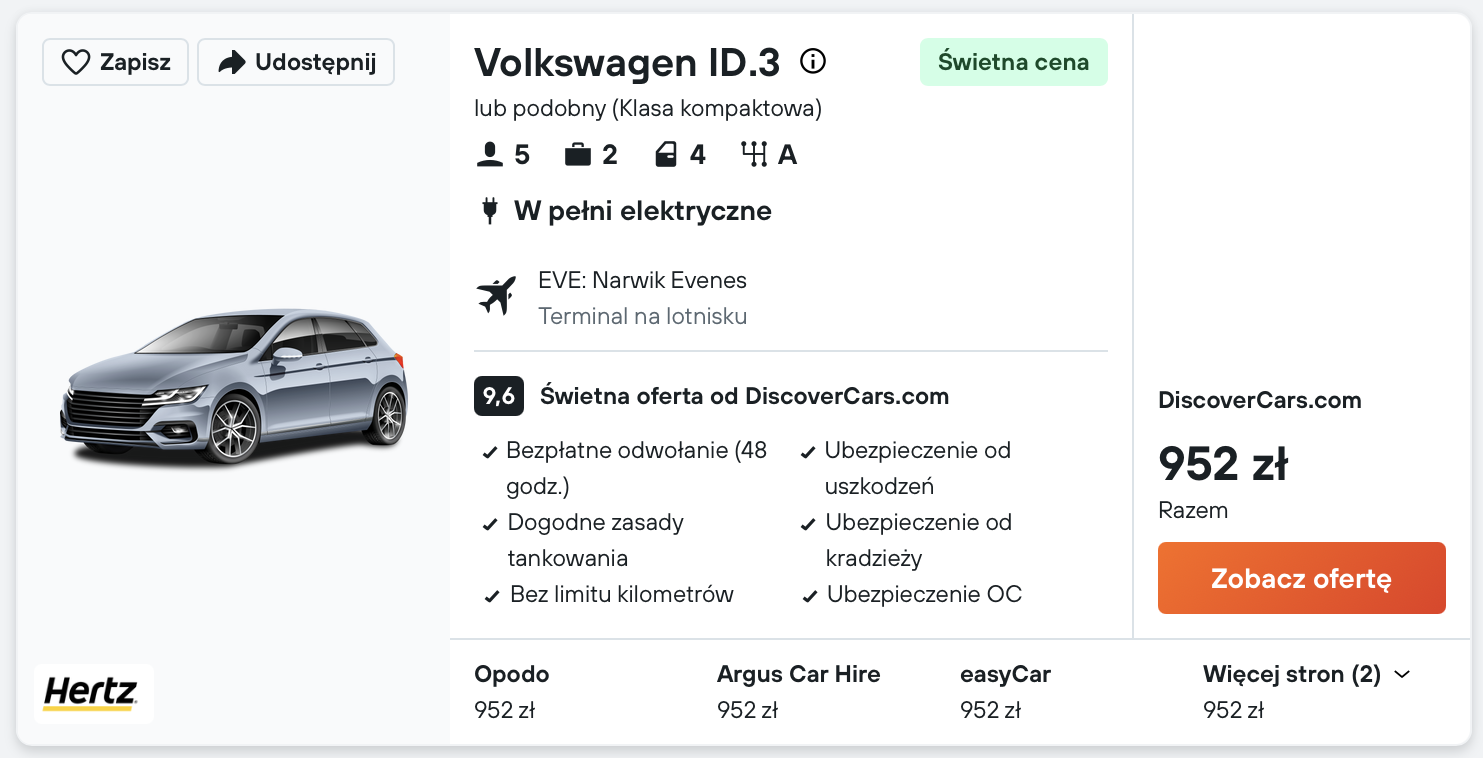
Task: Click the share arrow icon
Action: (x=231, y=63)
